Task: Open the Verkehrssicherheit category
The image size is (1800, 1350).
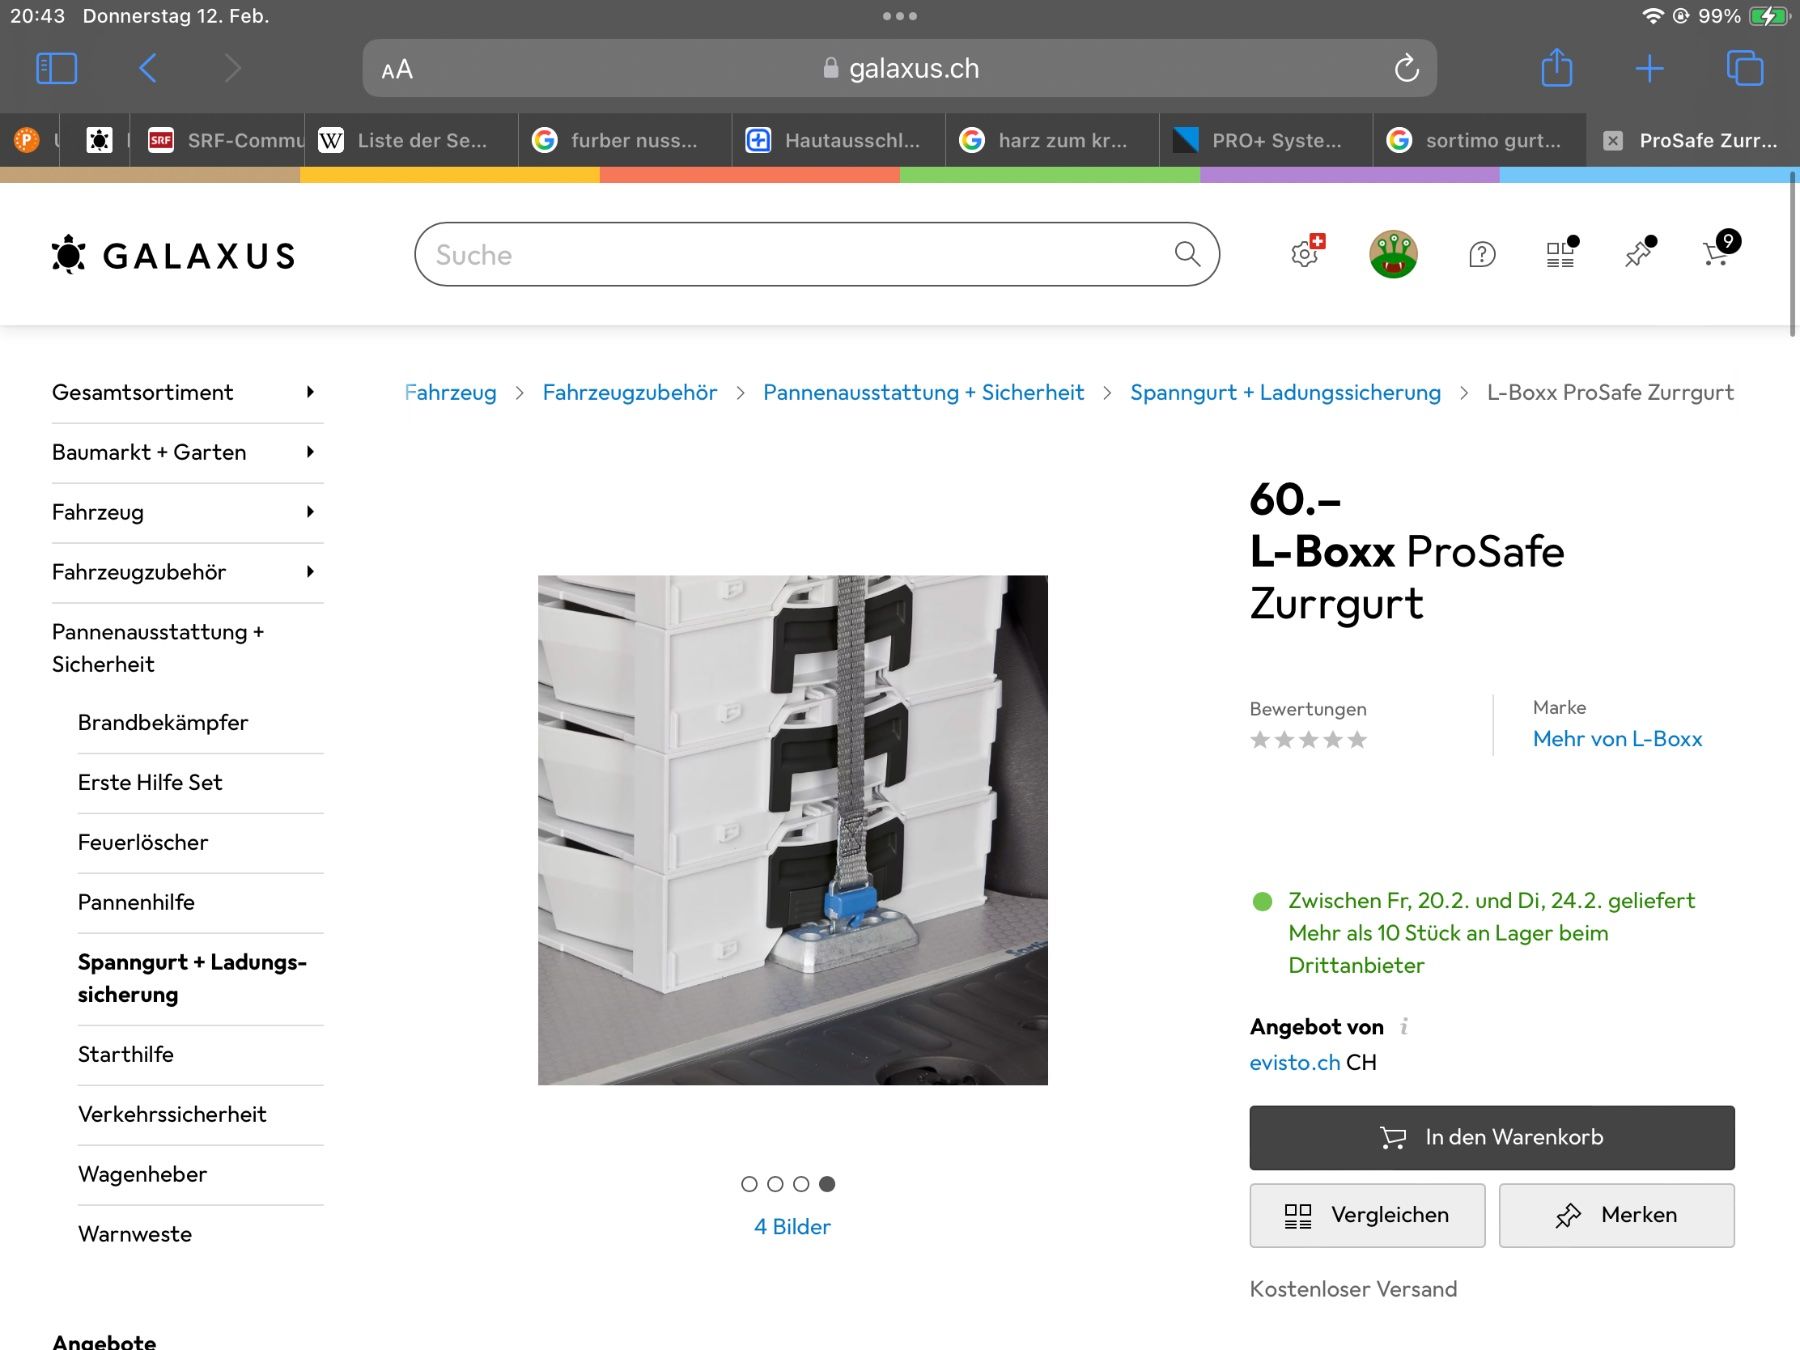Action: (172, 1114)
